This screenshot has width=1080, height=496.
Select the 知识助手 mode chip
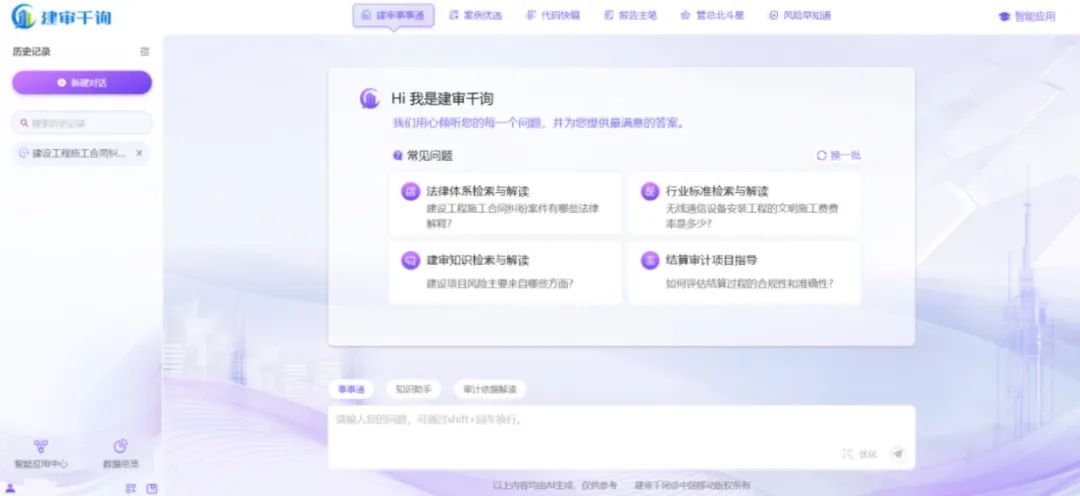tap(412, 389)
